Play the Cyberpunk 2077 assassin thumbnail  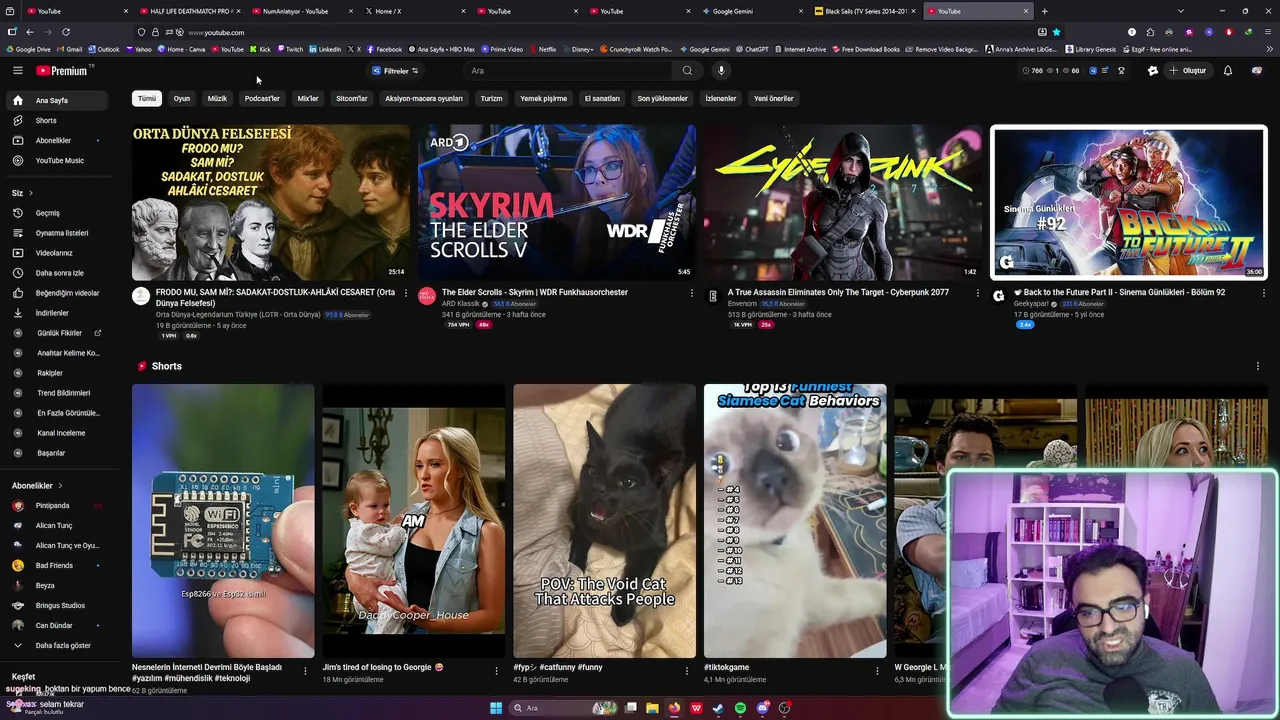coord(843,202)
